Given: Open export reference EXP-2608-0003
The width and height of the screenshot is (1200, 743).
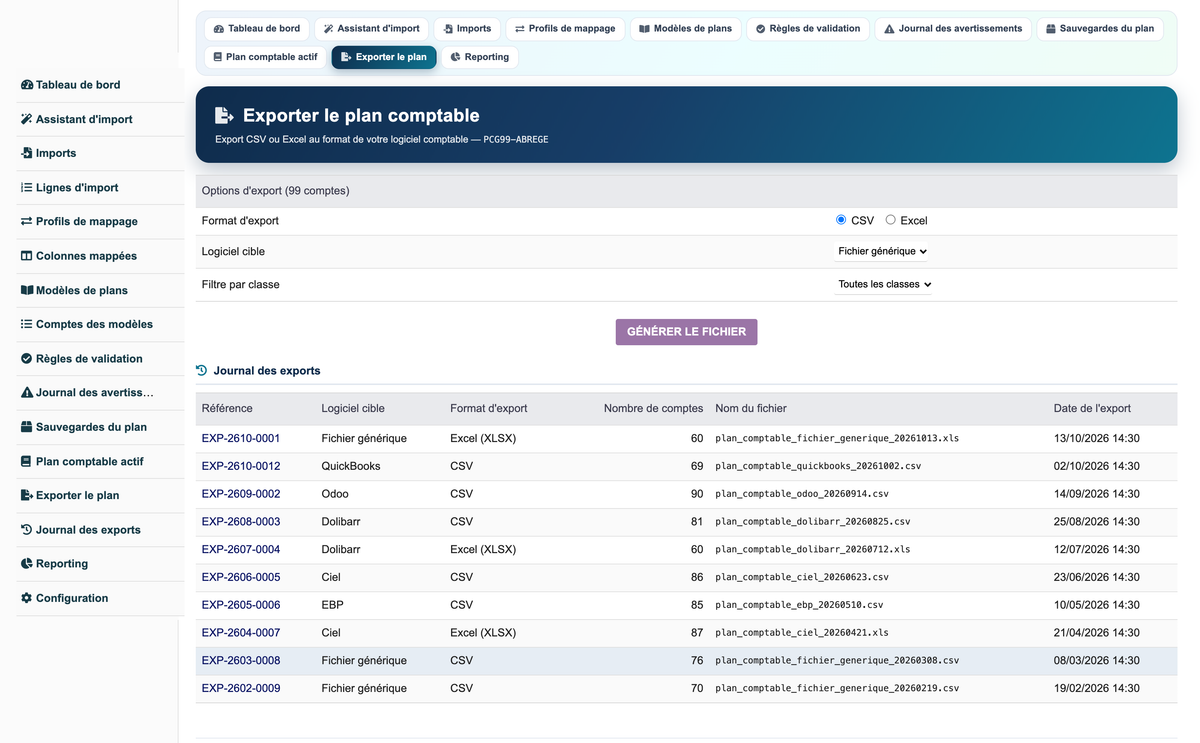Looking at the screenshot, I should [x=241, y=522].
